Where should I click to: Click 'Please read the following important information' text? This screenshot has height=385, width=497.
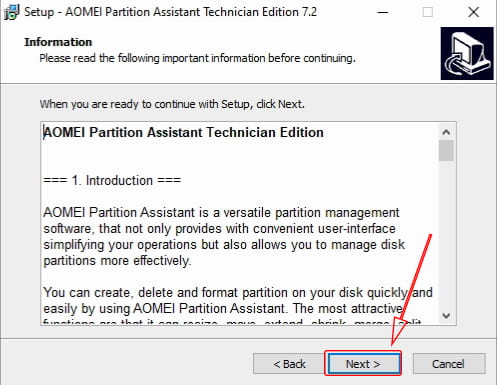click(197, 58)
